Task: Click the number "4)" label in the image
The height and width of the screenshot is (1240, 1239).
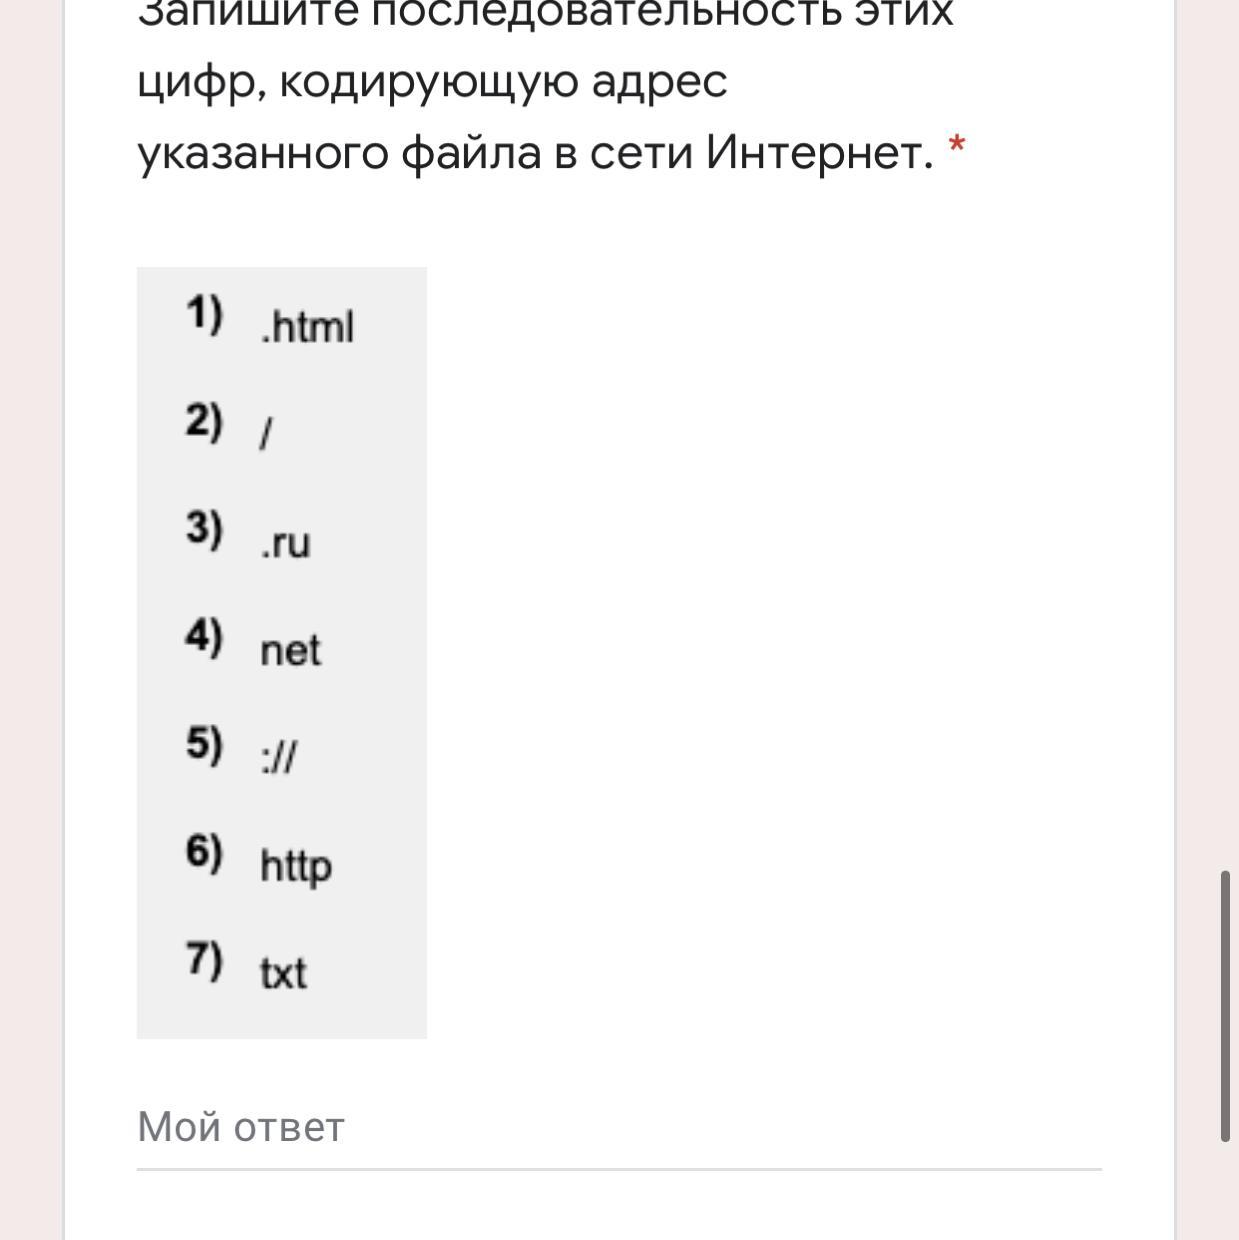Action: pos(204,636)
